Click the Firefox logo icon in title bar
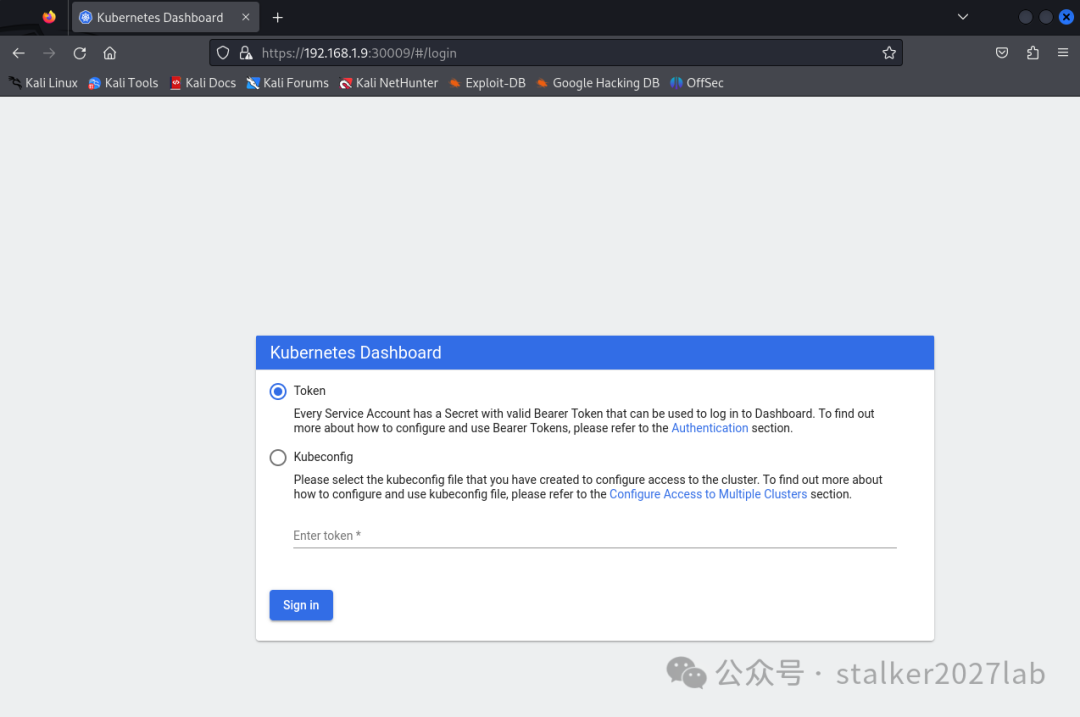Image resolution: width=1080 pixels, height=717 pixels. [x=49, y=17]
